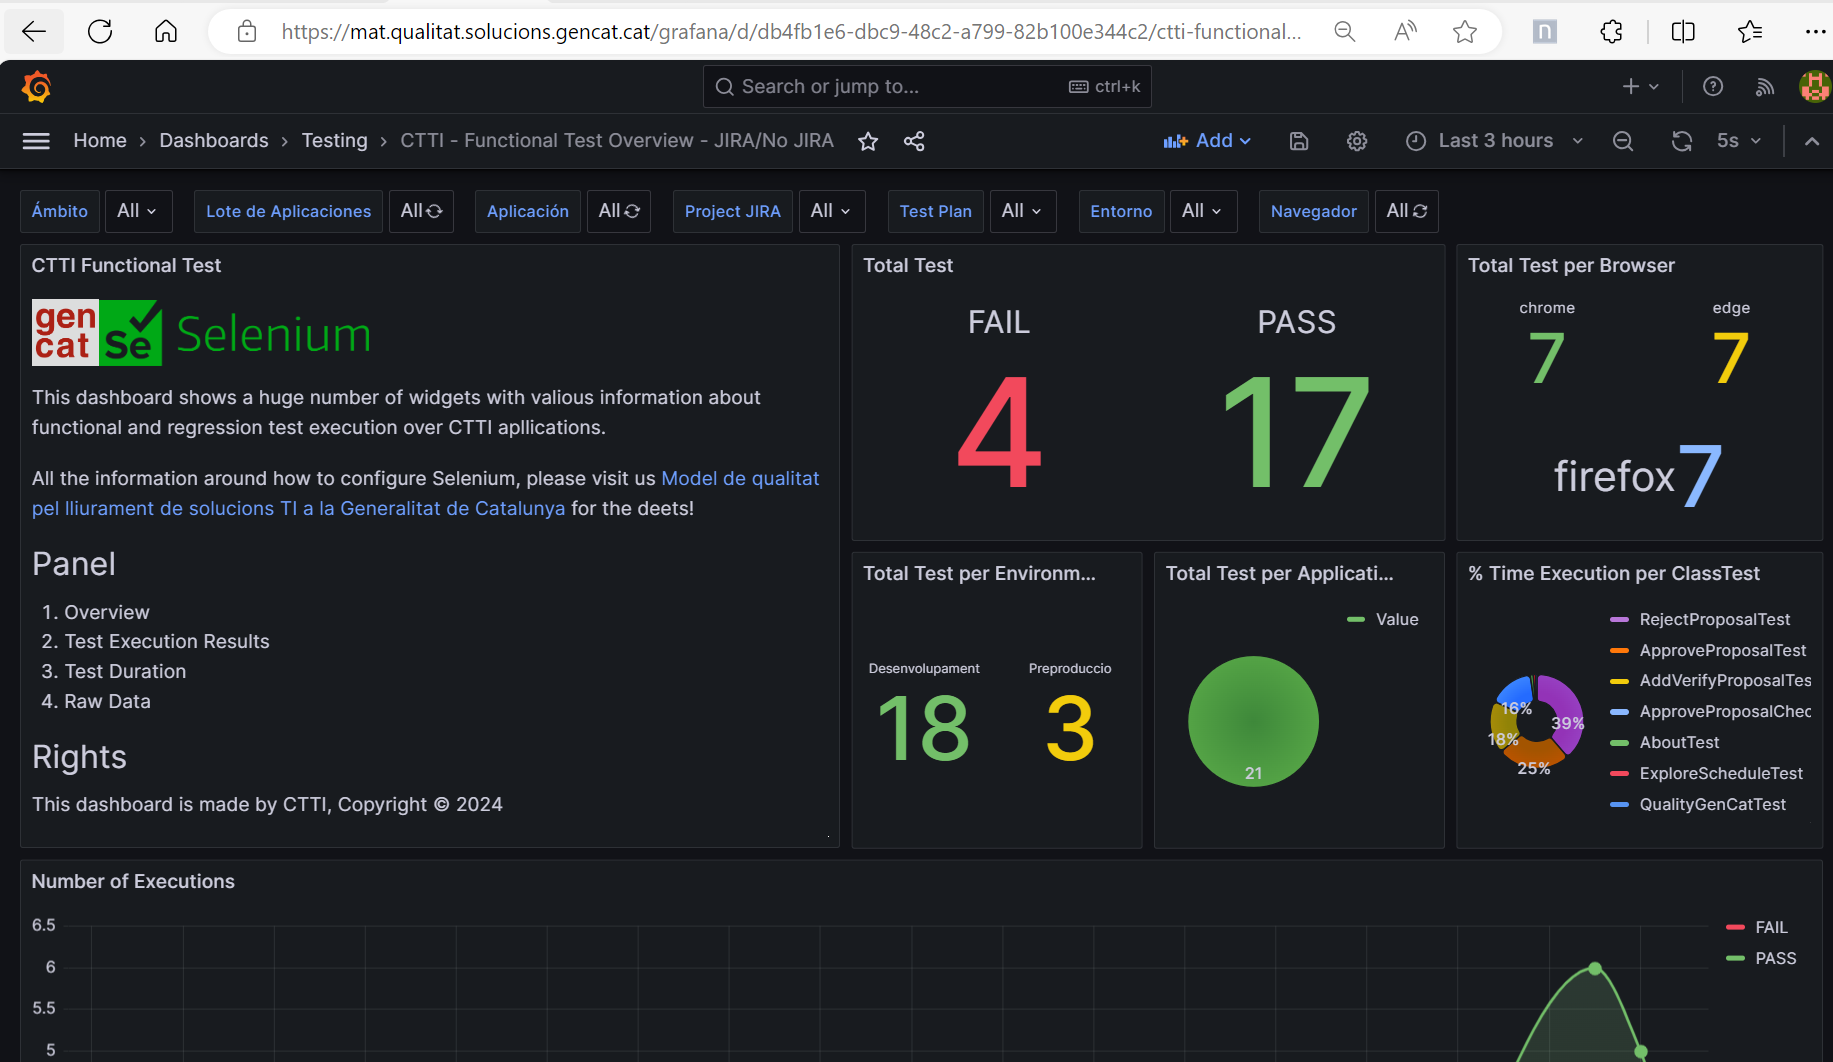Click the RejectProposalTest purple legend swatch
The width and height of the screenshot is (1833, 1062).
(x=1619, y=620)
